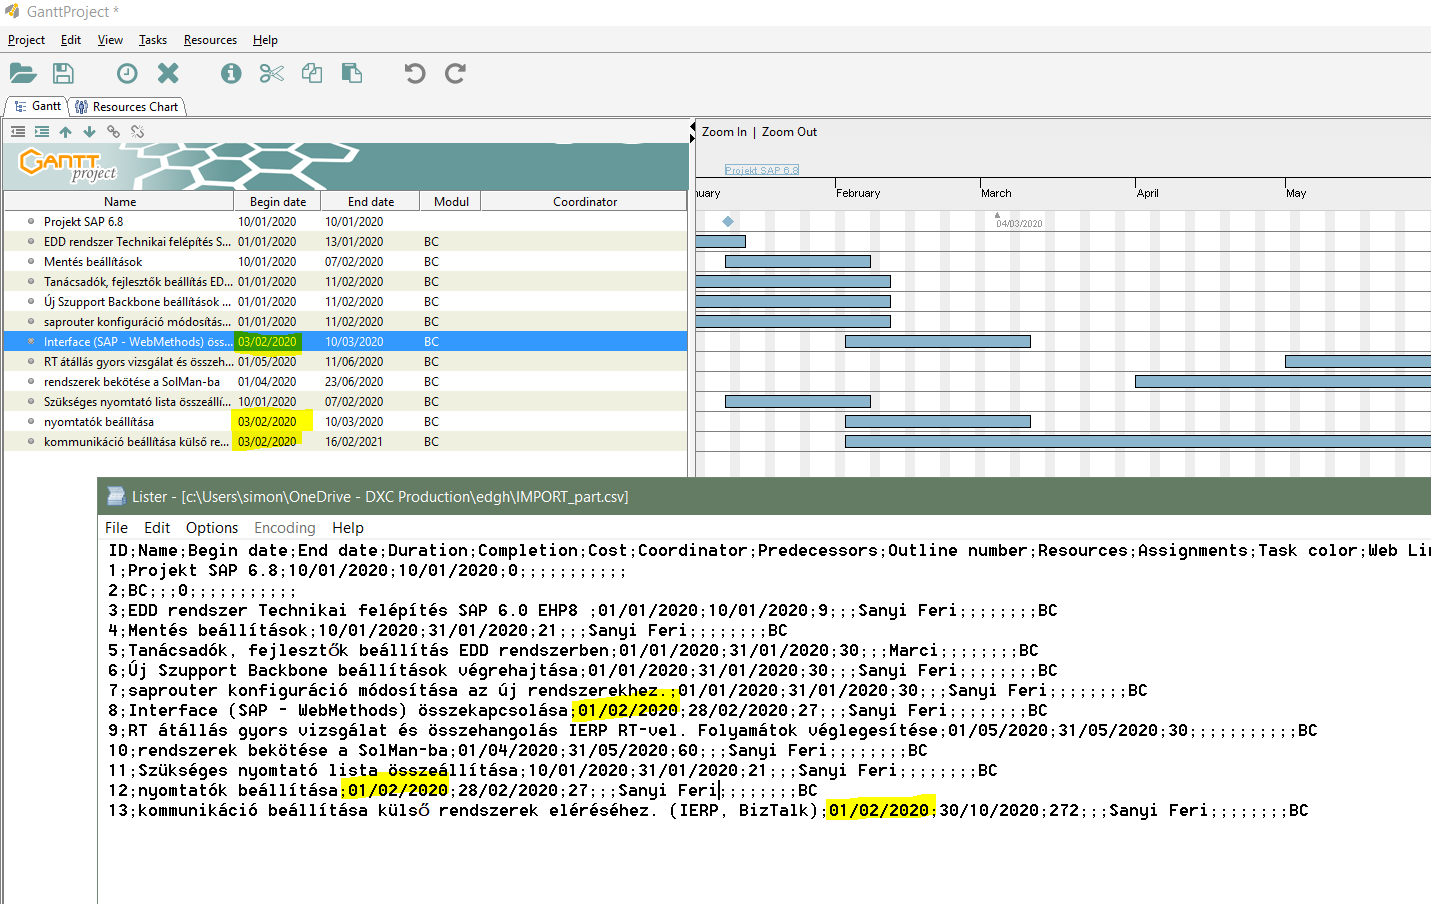Copy the selected task
Image resolution: width=1431 pixels, height=904 pixels.
(311, 73)
